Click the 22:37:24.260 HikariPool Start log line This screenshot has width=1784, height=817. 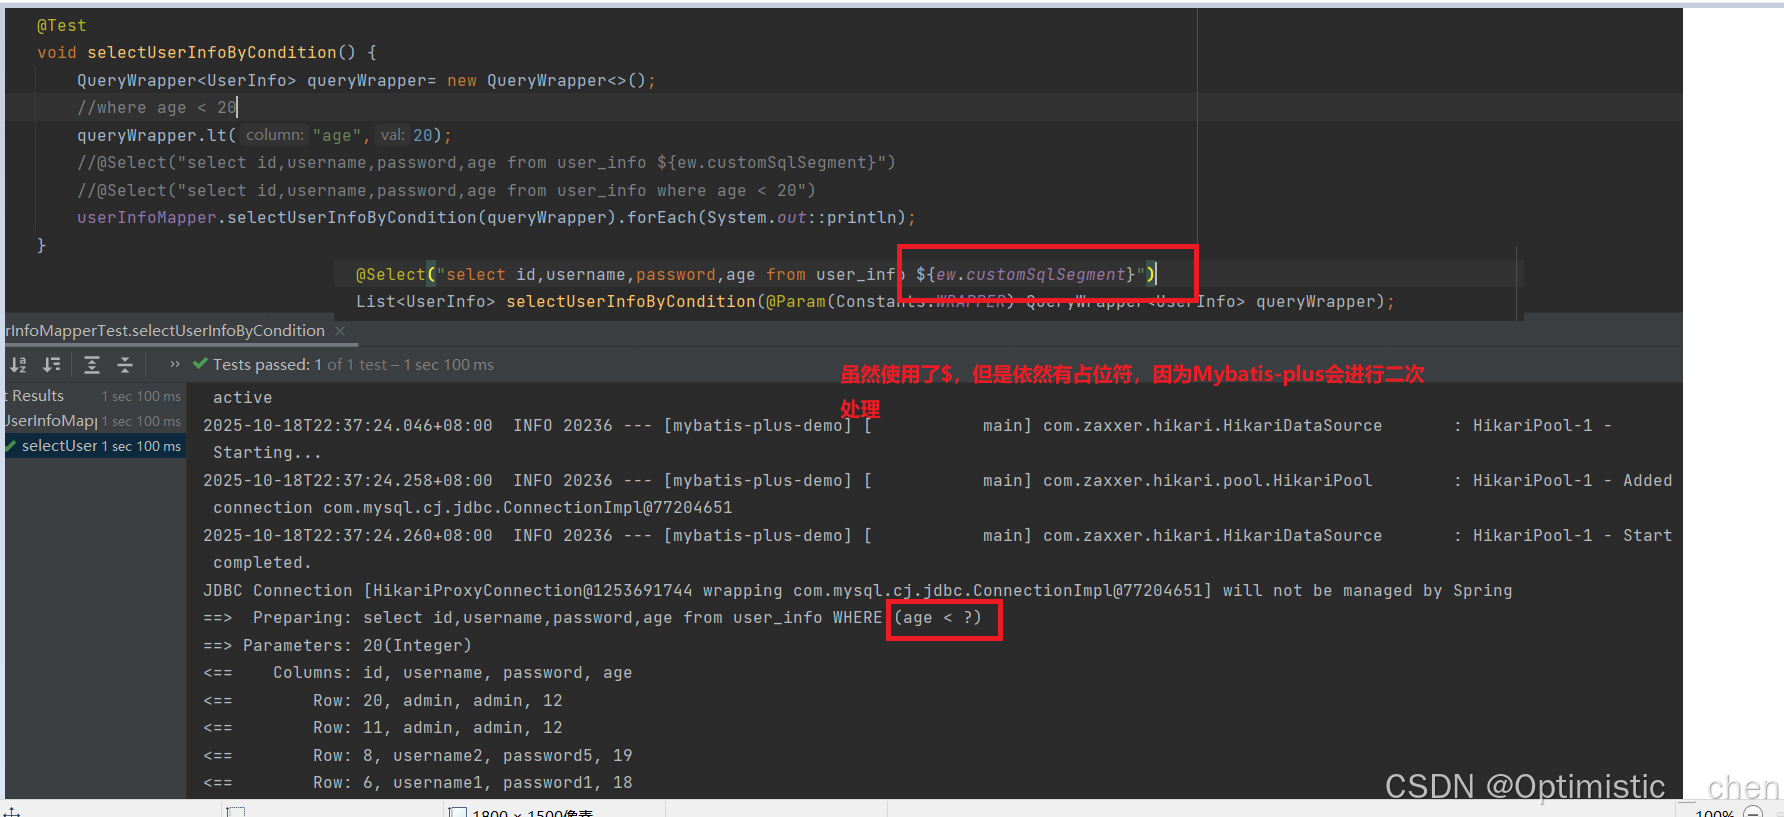[937, 536]
